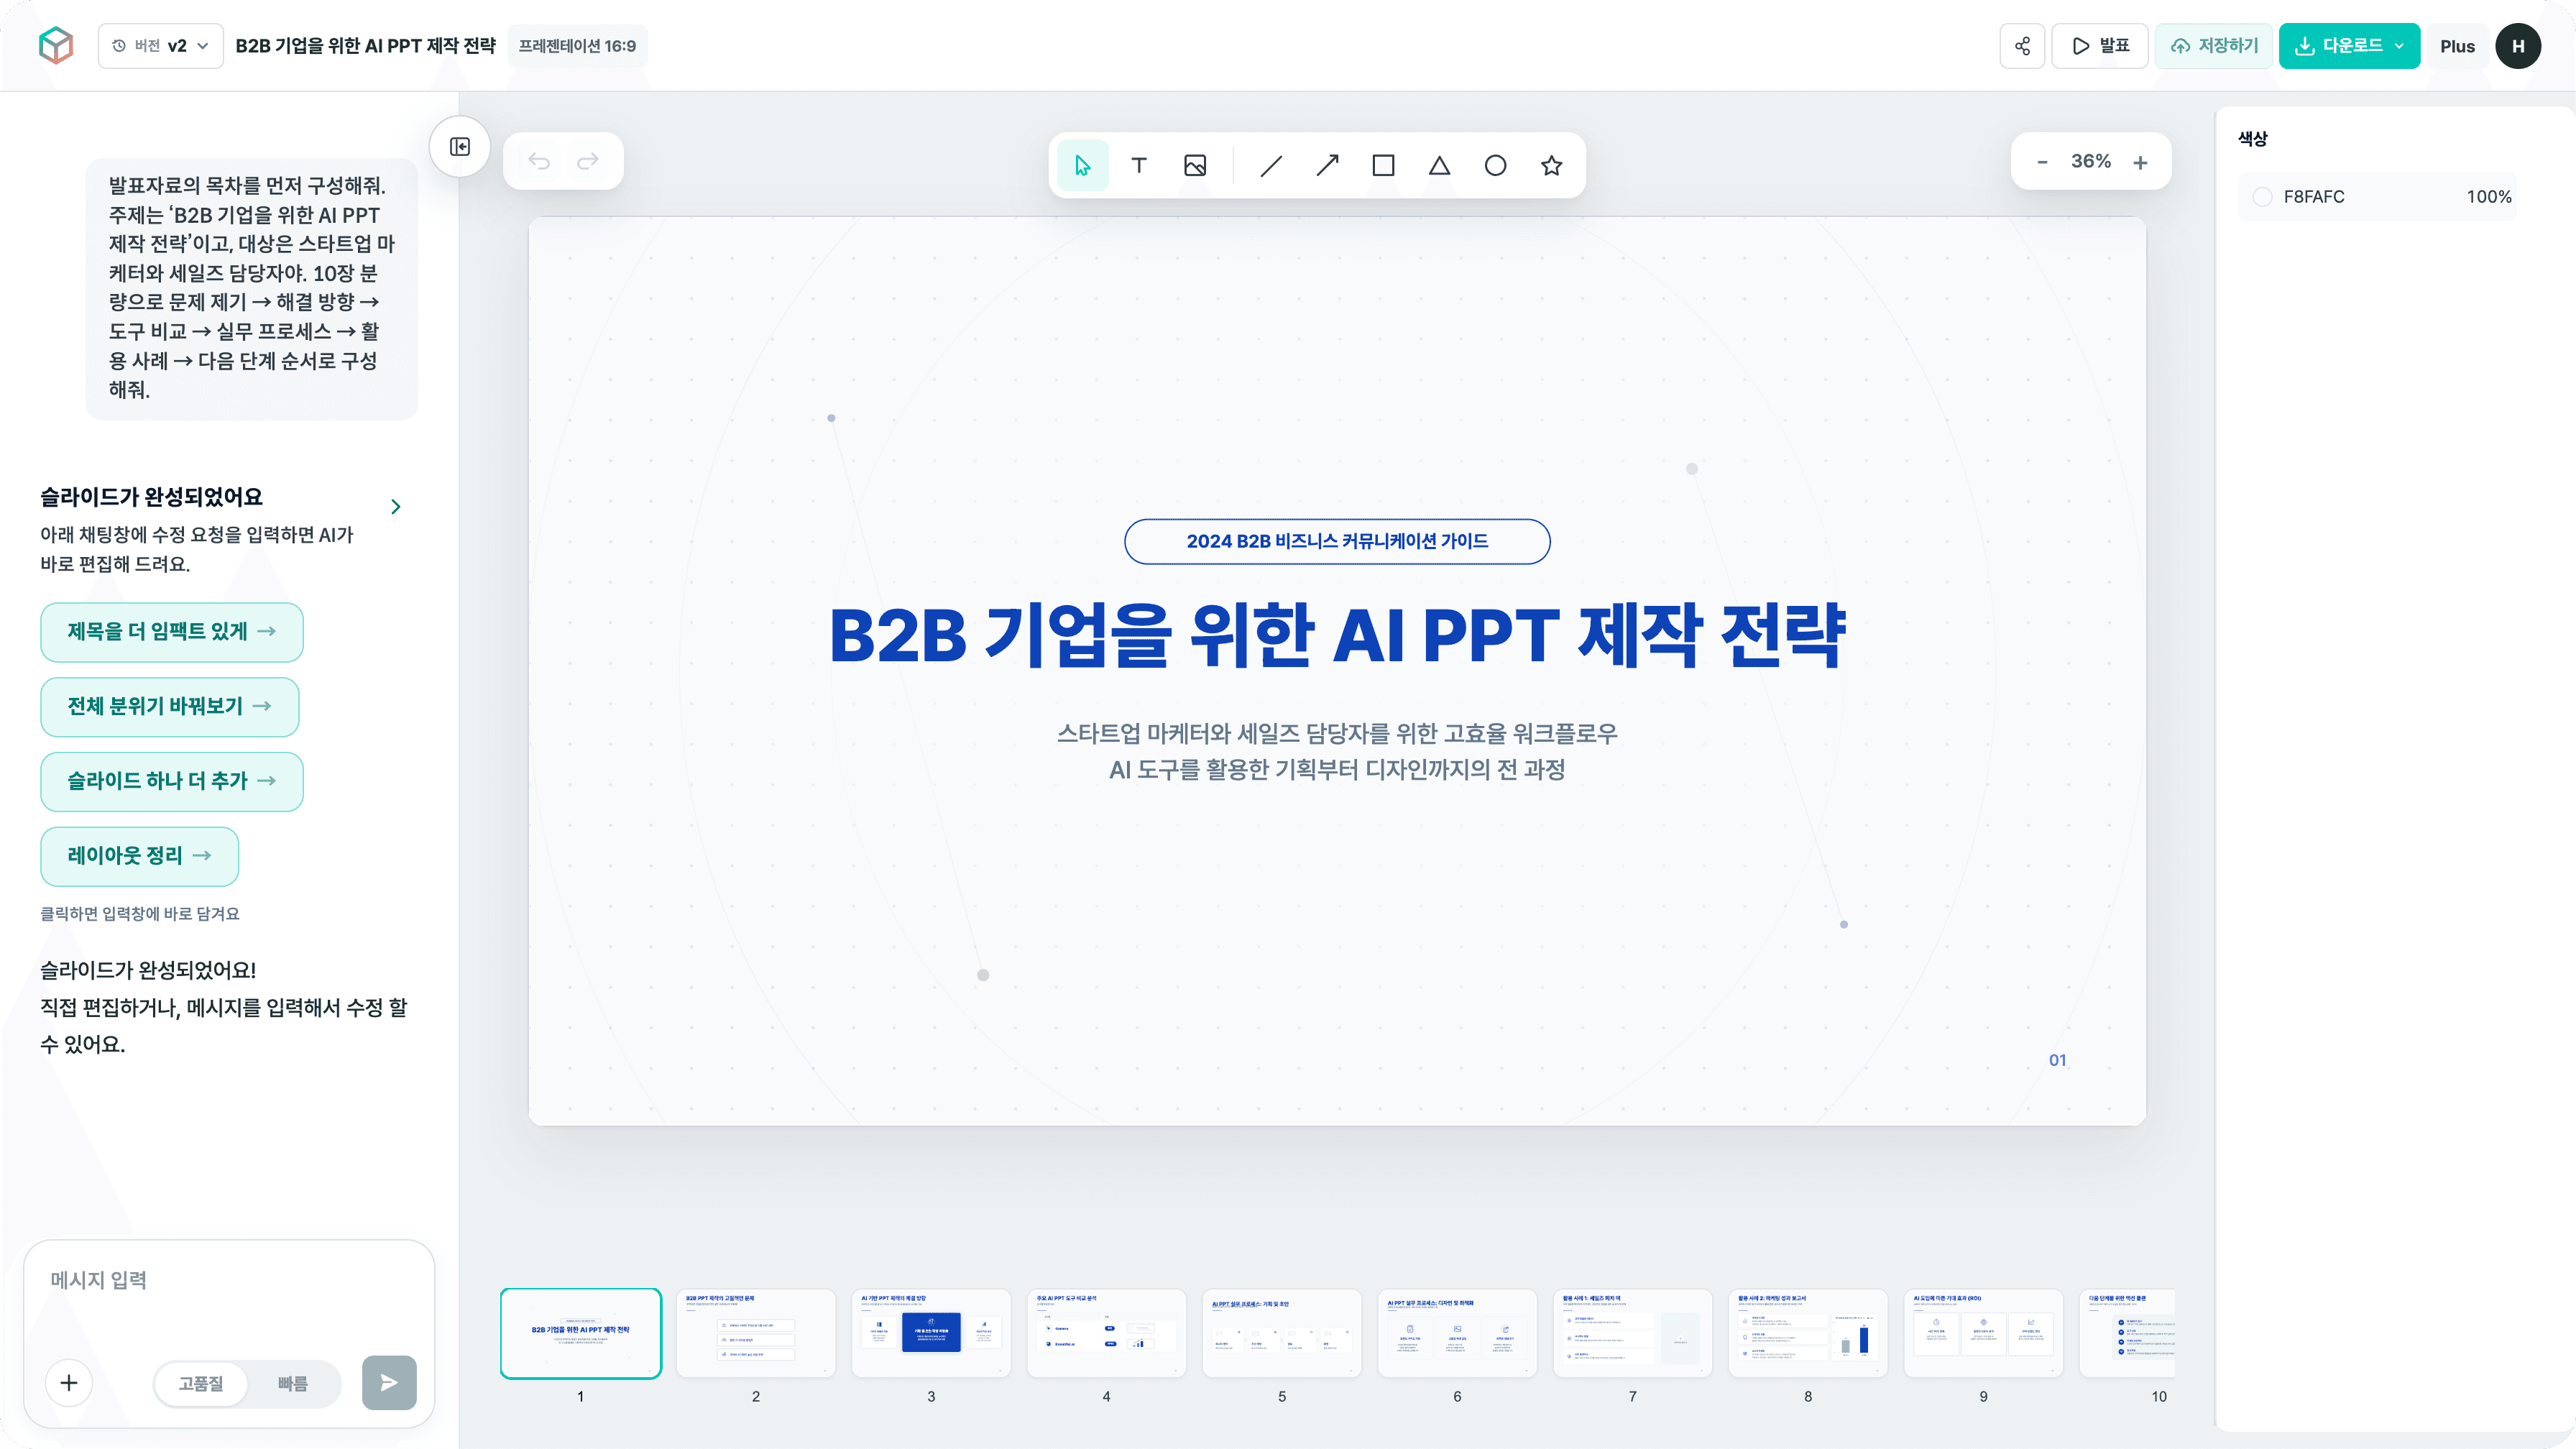Viewport: 2576px width, 1449px height.
Task: Click the 메시지 입력 input field
Action: click(x=229, y=1281)
